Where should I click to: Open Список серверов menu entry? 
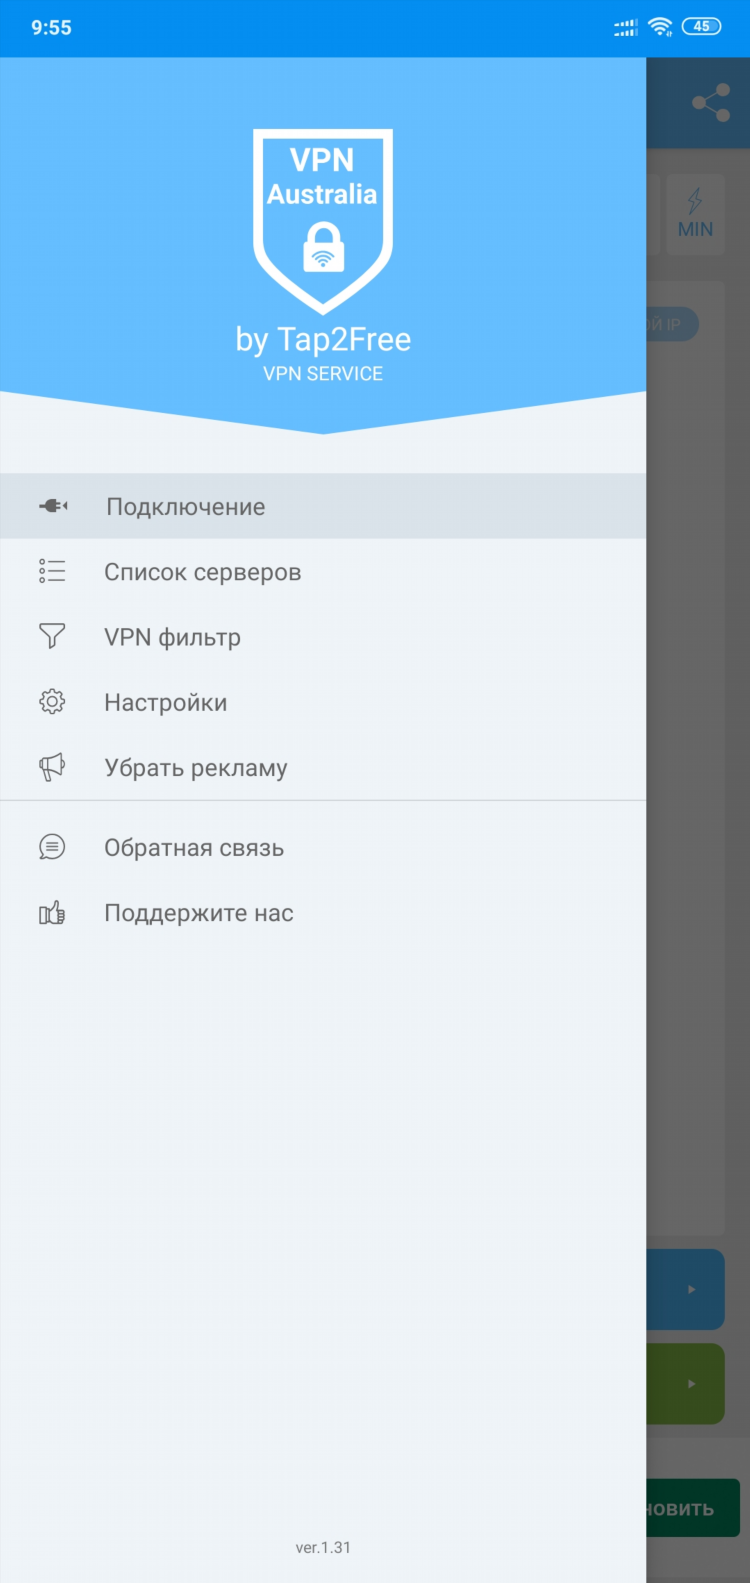(x=323, y=572)
